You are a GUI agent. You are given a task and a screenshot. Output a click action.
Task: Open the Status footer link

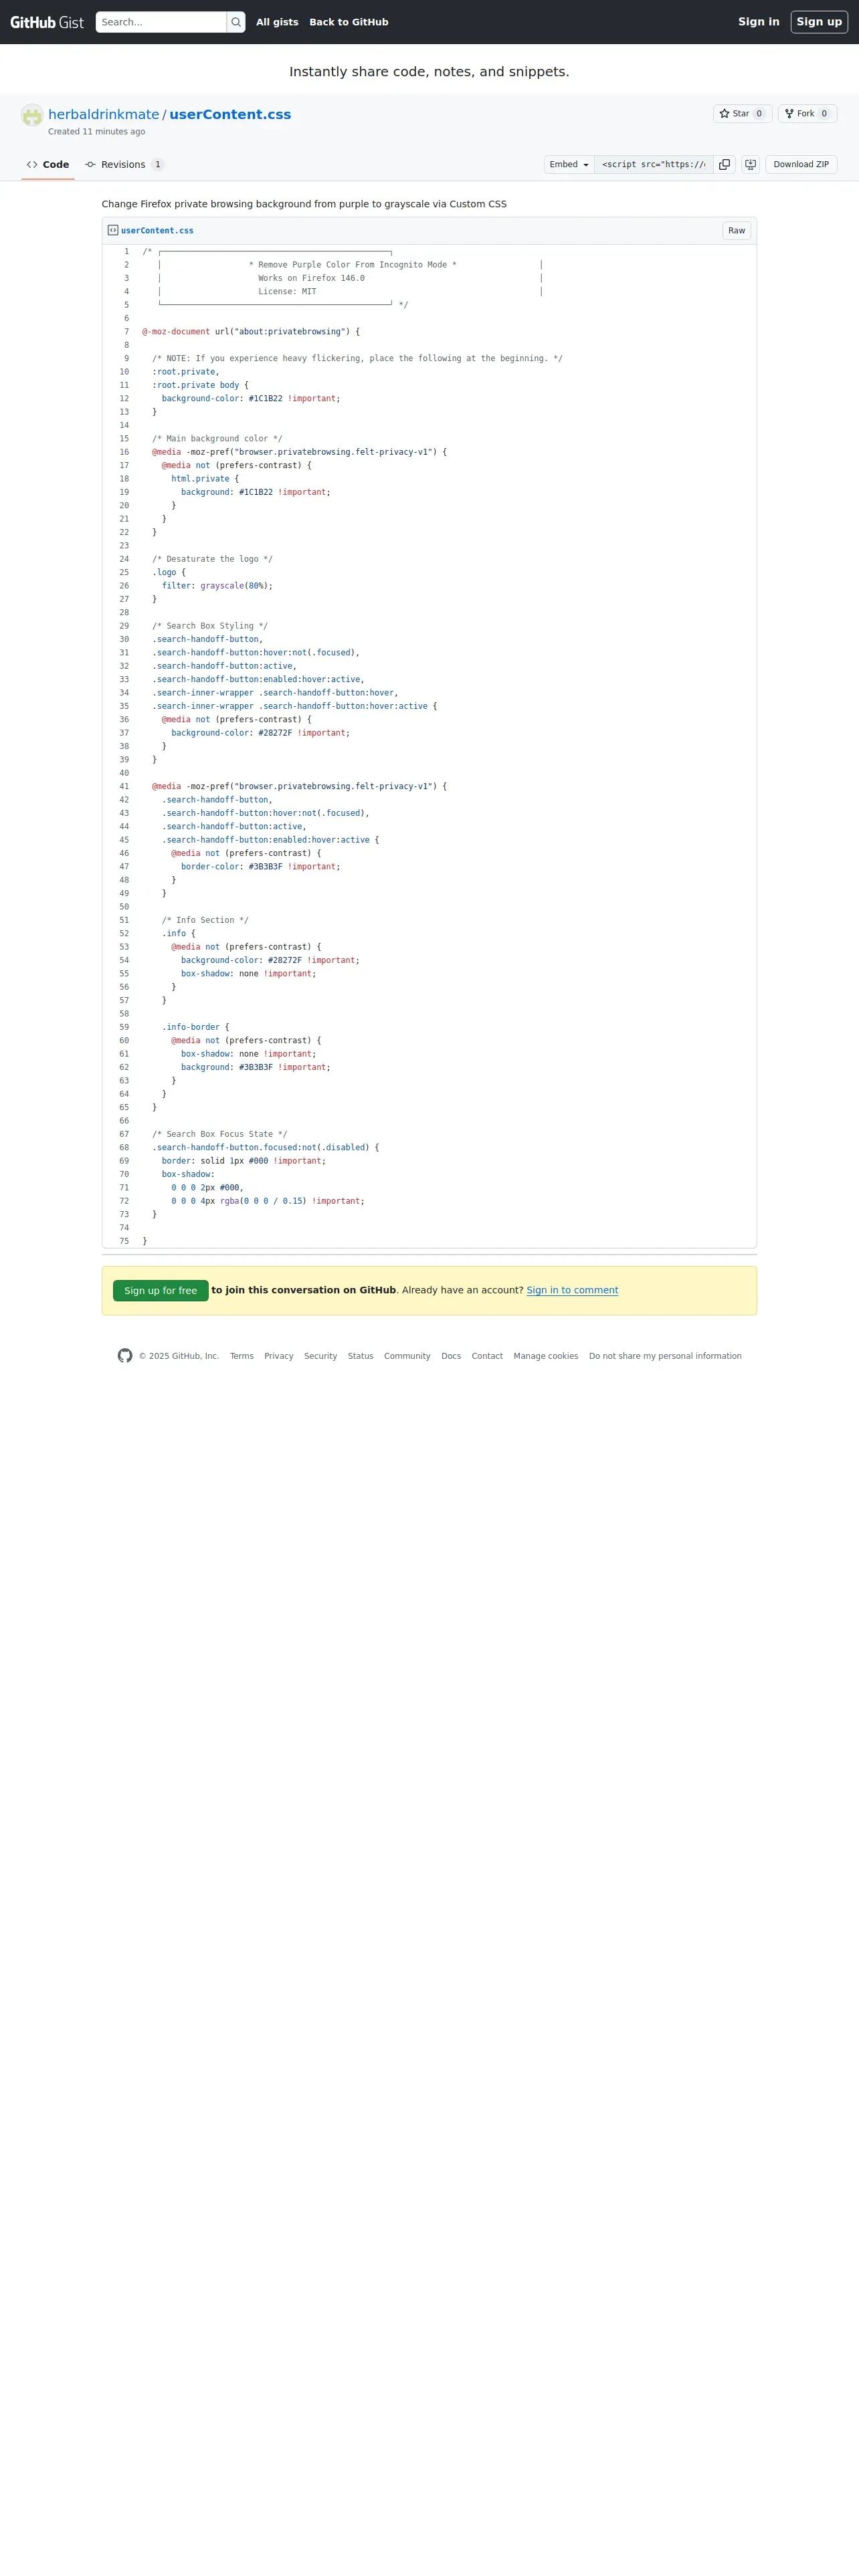(x=360, y=1357)
